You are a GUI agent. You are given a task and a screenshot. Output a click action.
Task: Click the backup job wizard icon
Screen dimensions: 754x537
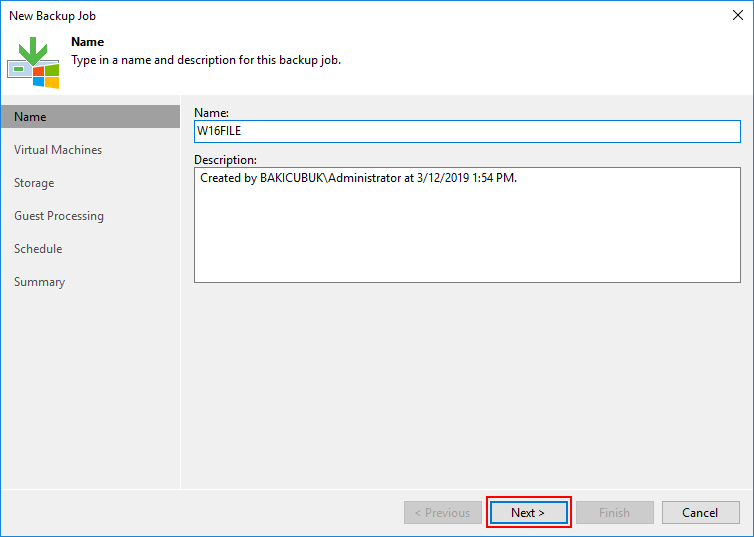[x=33, y=62]
